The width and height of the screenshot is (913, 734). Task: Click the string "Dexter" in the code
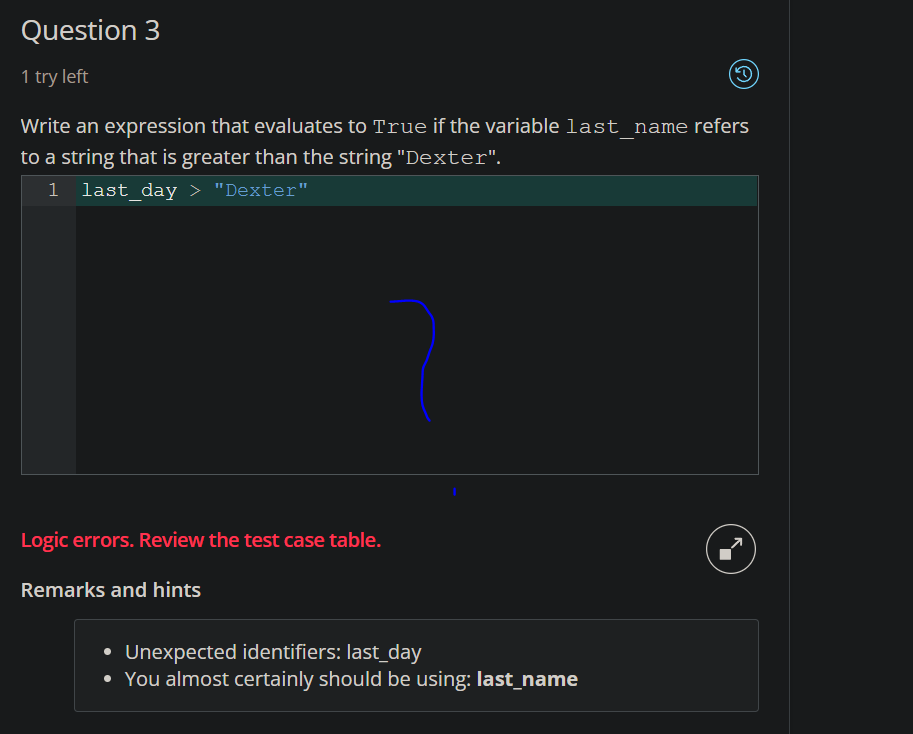261,190
